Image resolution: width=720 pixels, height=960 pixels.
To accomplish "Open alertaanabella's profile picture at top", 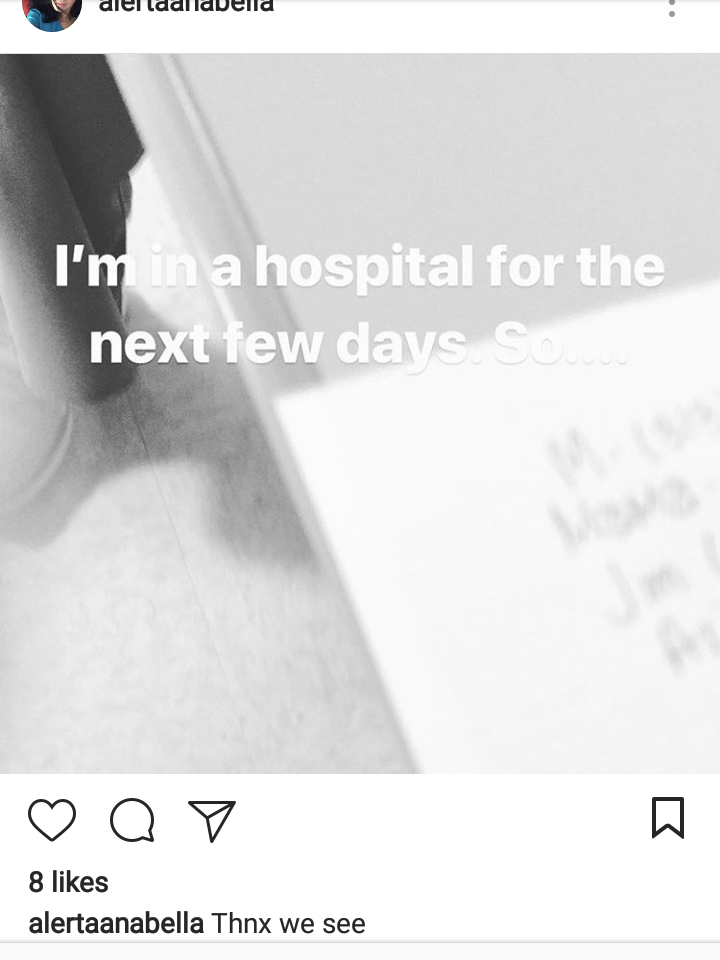I will pyautogui.click(x=52, y=12).
